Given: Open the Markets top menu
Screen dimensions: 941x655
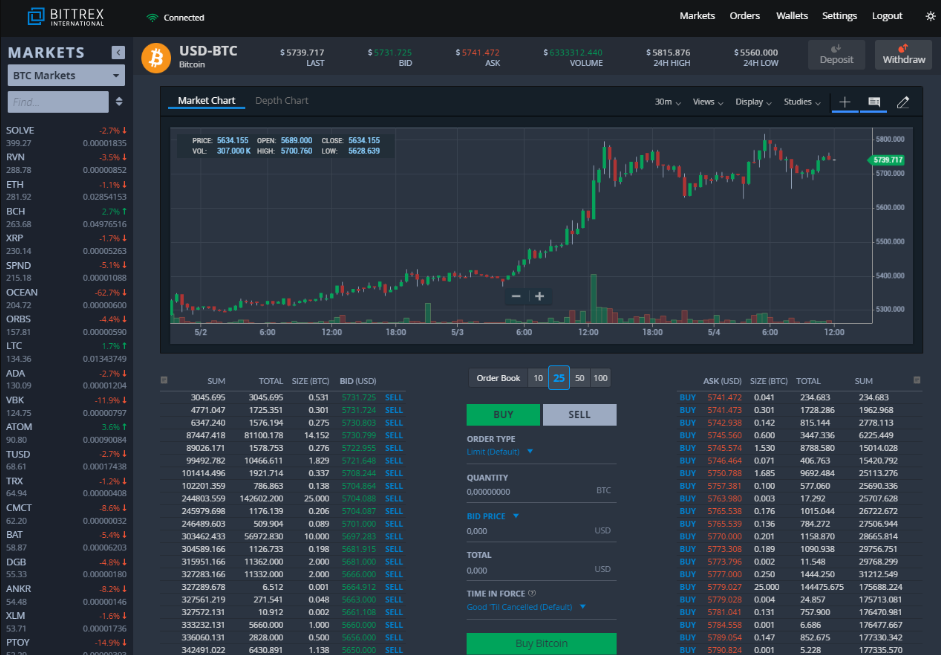Looking at the screenshot, I should pyautogui.click(x=697, y=16).
